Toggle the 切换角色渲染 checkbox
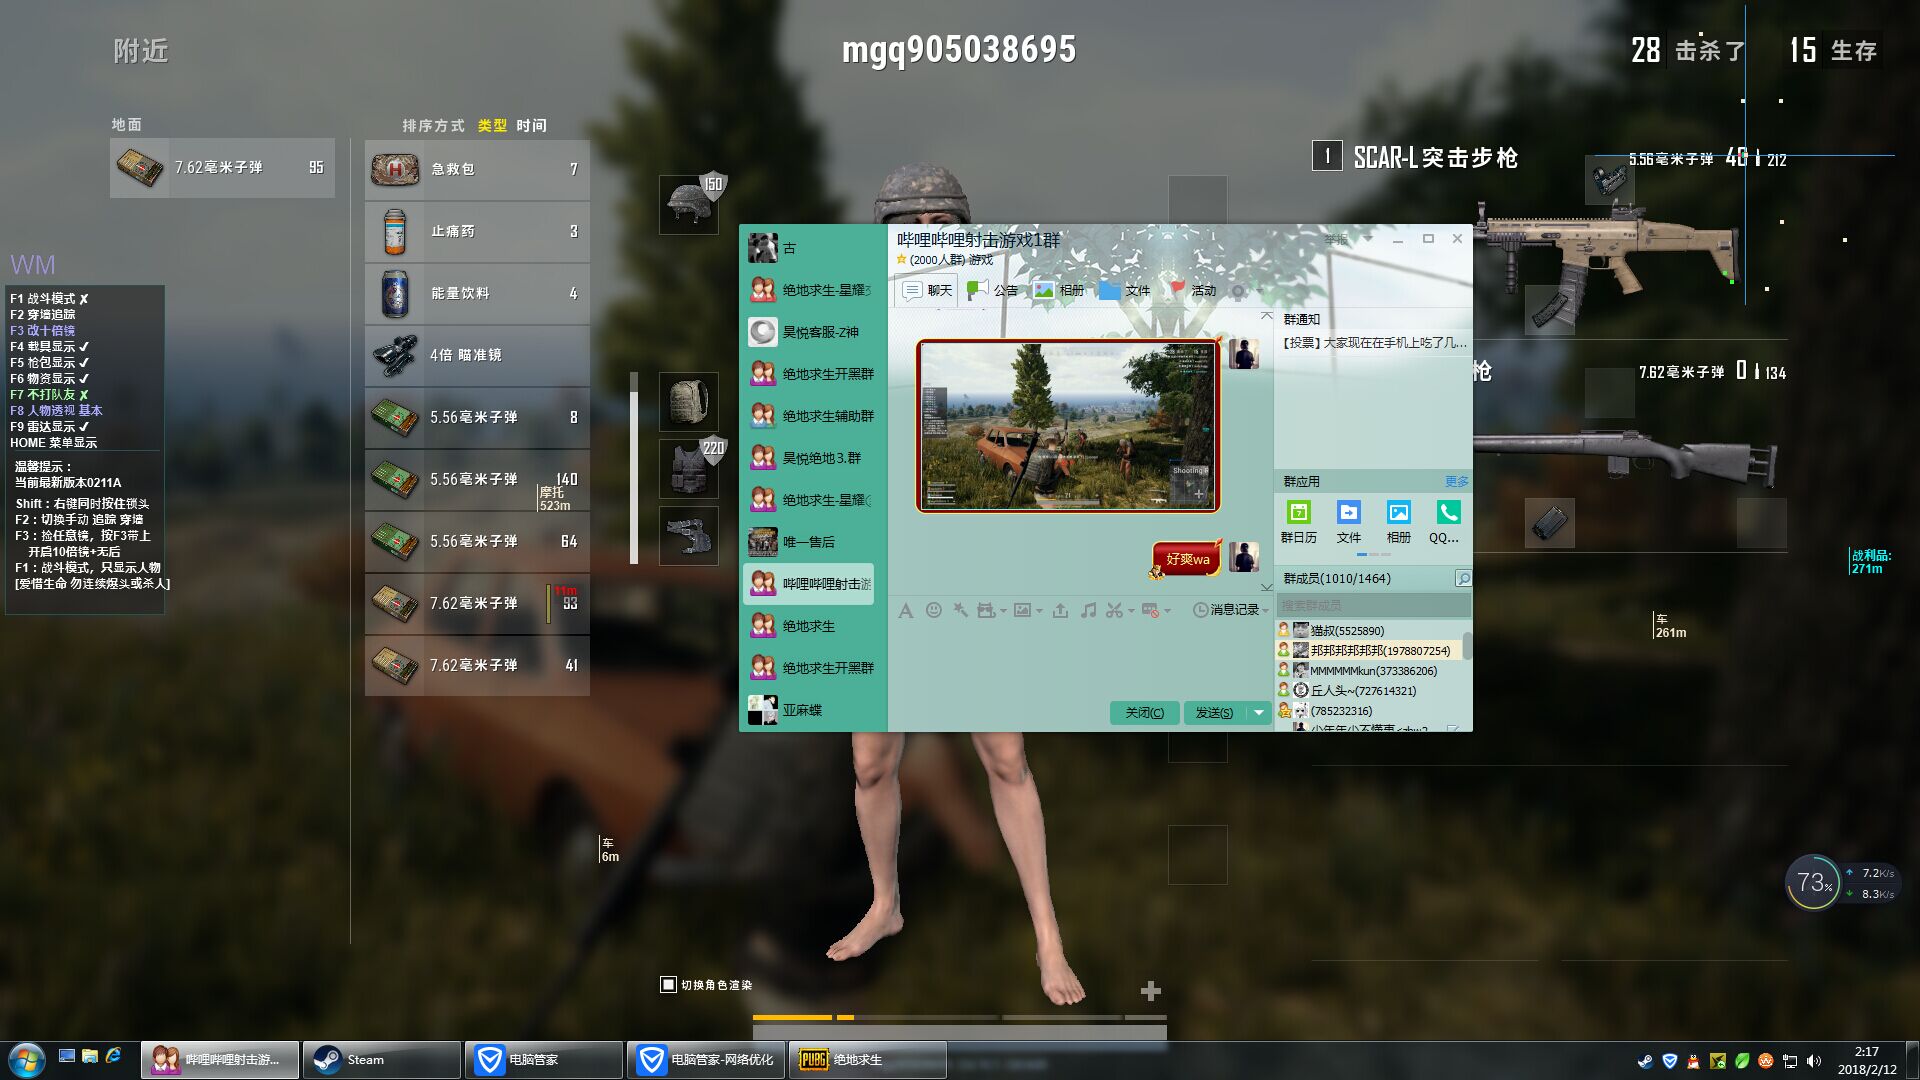 coord(668,985)
